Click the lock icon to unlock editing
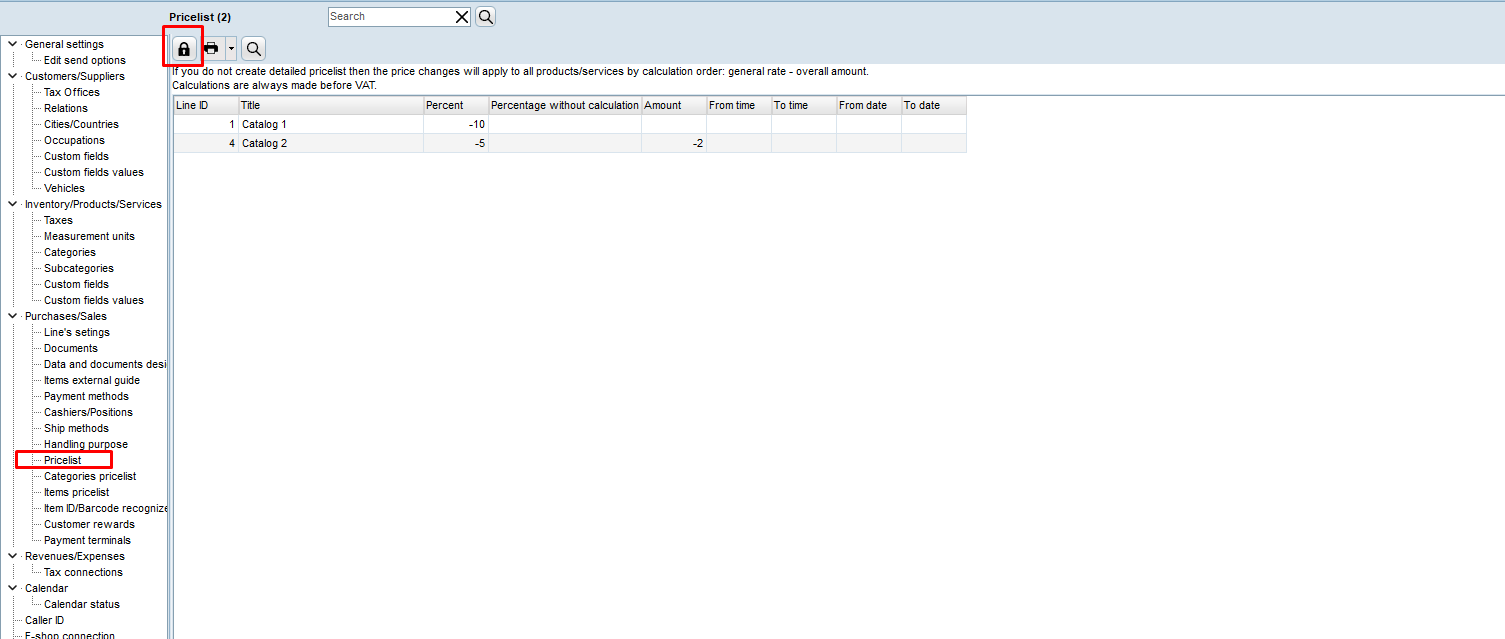 pos(183,48)
